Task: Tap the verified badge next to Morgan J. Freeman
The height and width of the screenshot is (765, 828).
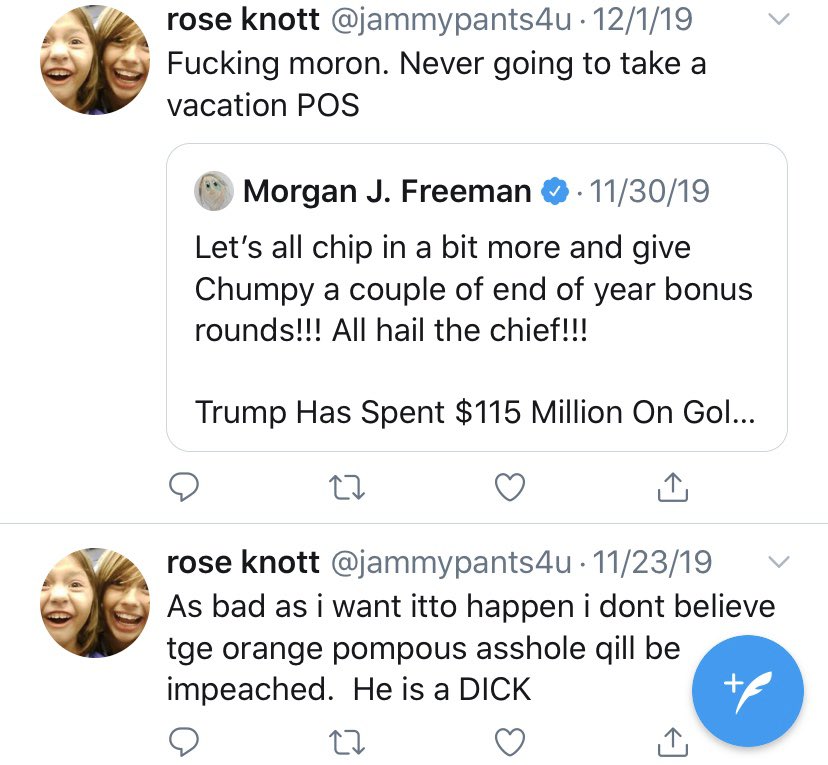Action: click(x=554, y=191)
